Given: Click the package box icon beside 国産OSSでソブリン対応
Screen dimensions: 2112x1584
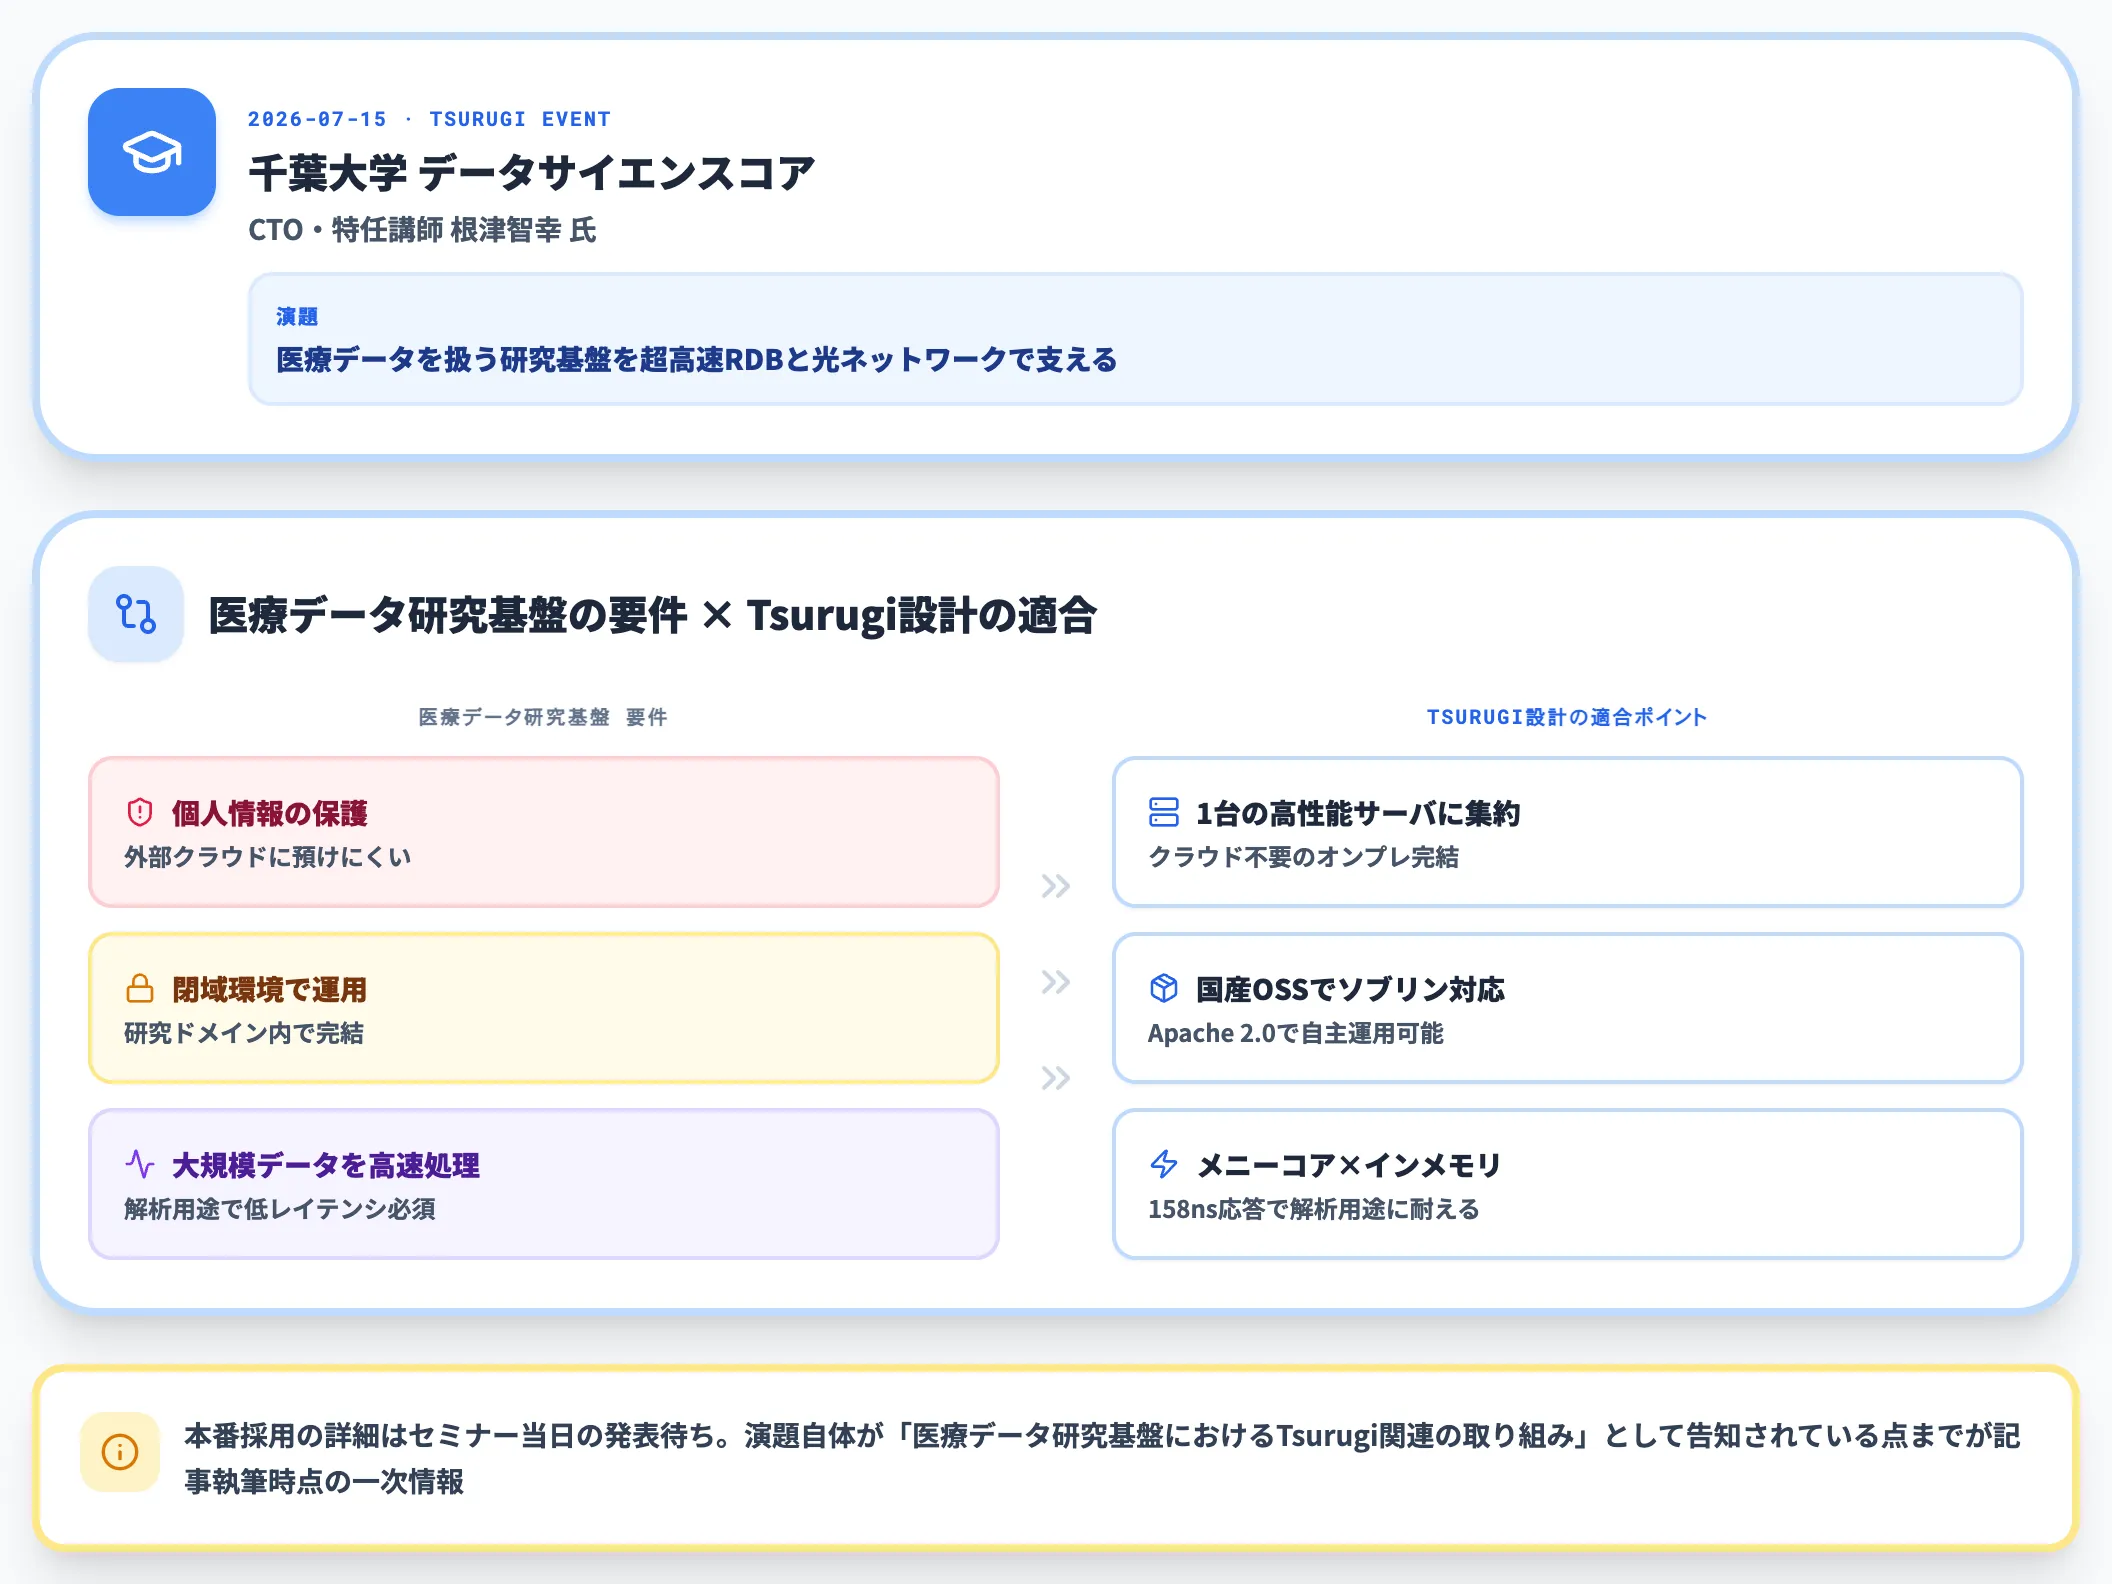Looking at the screenshot, I should point(1164,988).
